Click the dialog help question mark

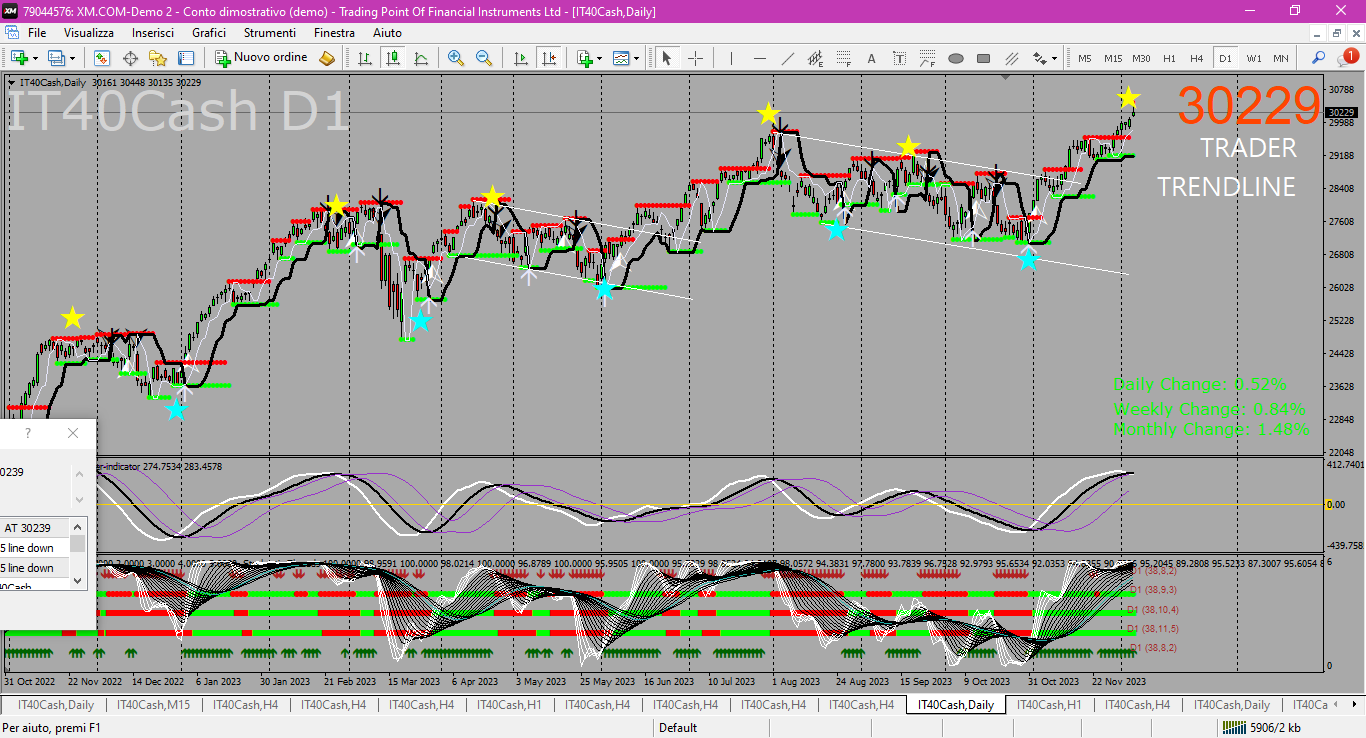click(27, 433)
